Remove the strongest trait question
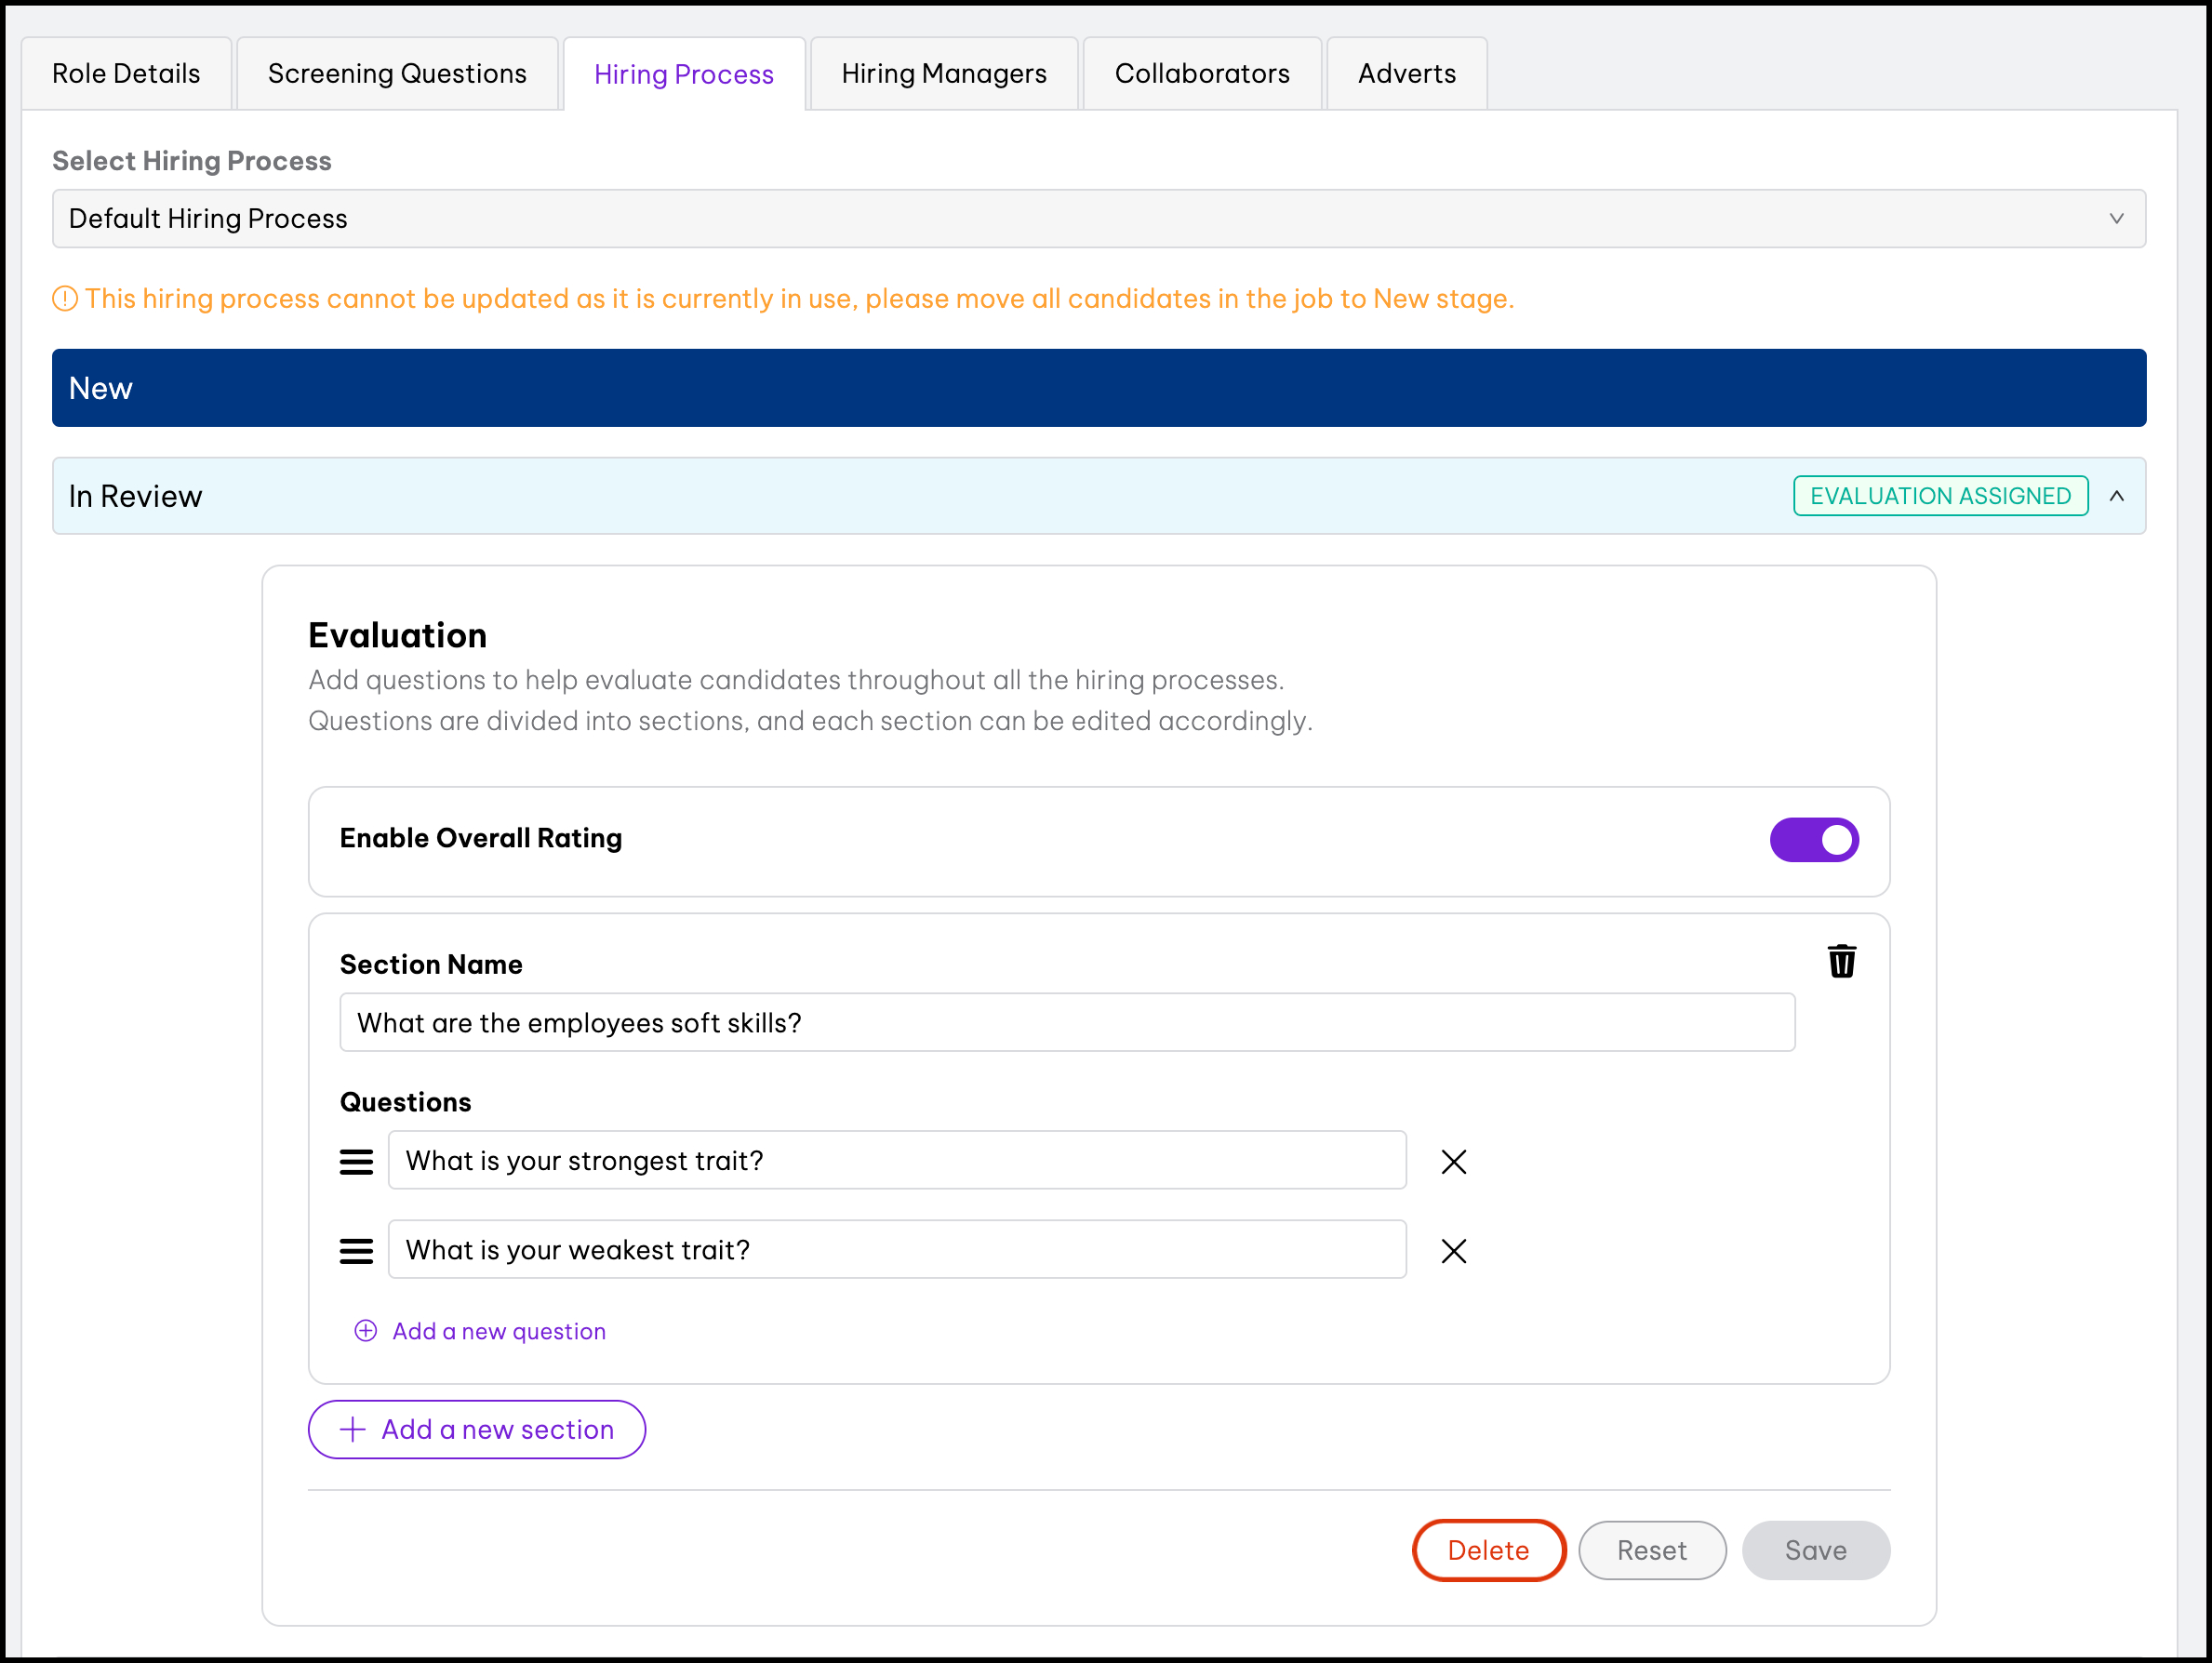 [x=1453, y=1161]
